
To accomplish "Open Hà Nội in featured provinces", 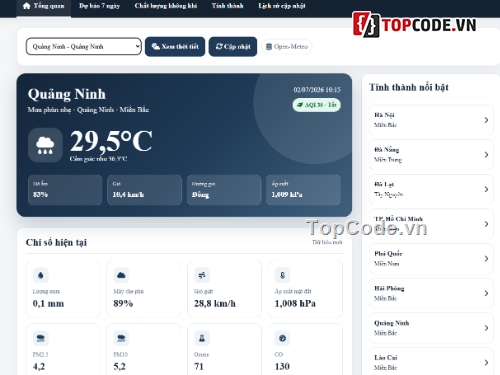I will point(431,120).
